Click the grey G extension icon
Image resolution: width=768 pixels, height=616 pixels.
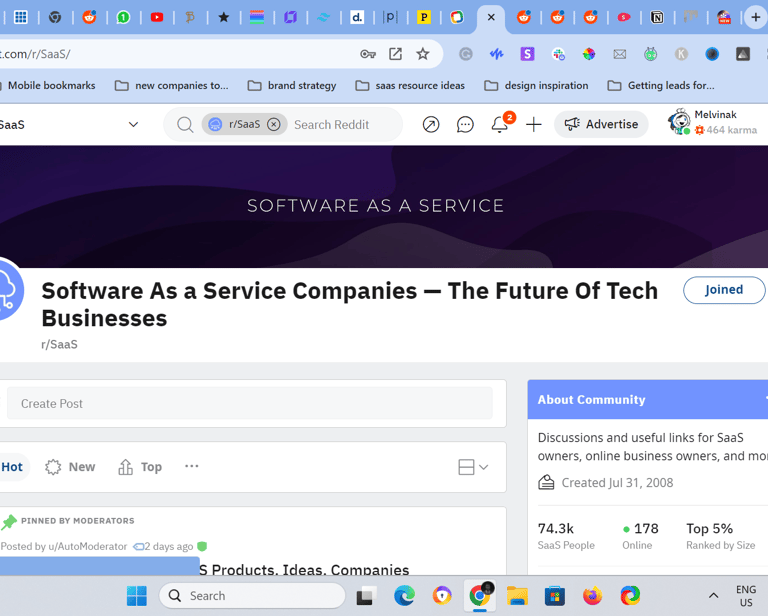point(466,54)
